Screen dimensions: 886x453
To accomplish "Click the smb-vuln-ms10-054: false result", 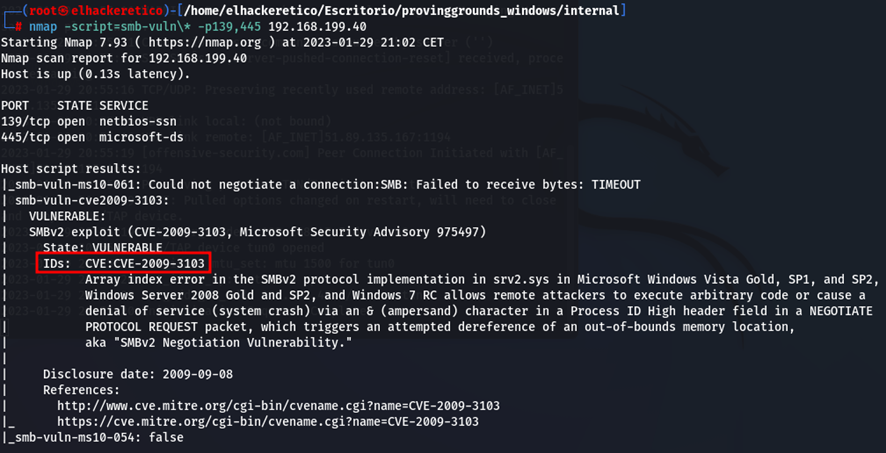I will tap(97, 437).
